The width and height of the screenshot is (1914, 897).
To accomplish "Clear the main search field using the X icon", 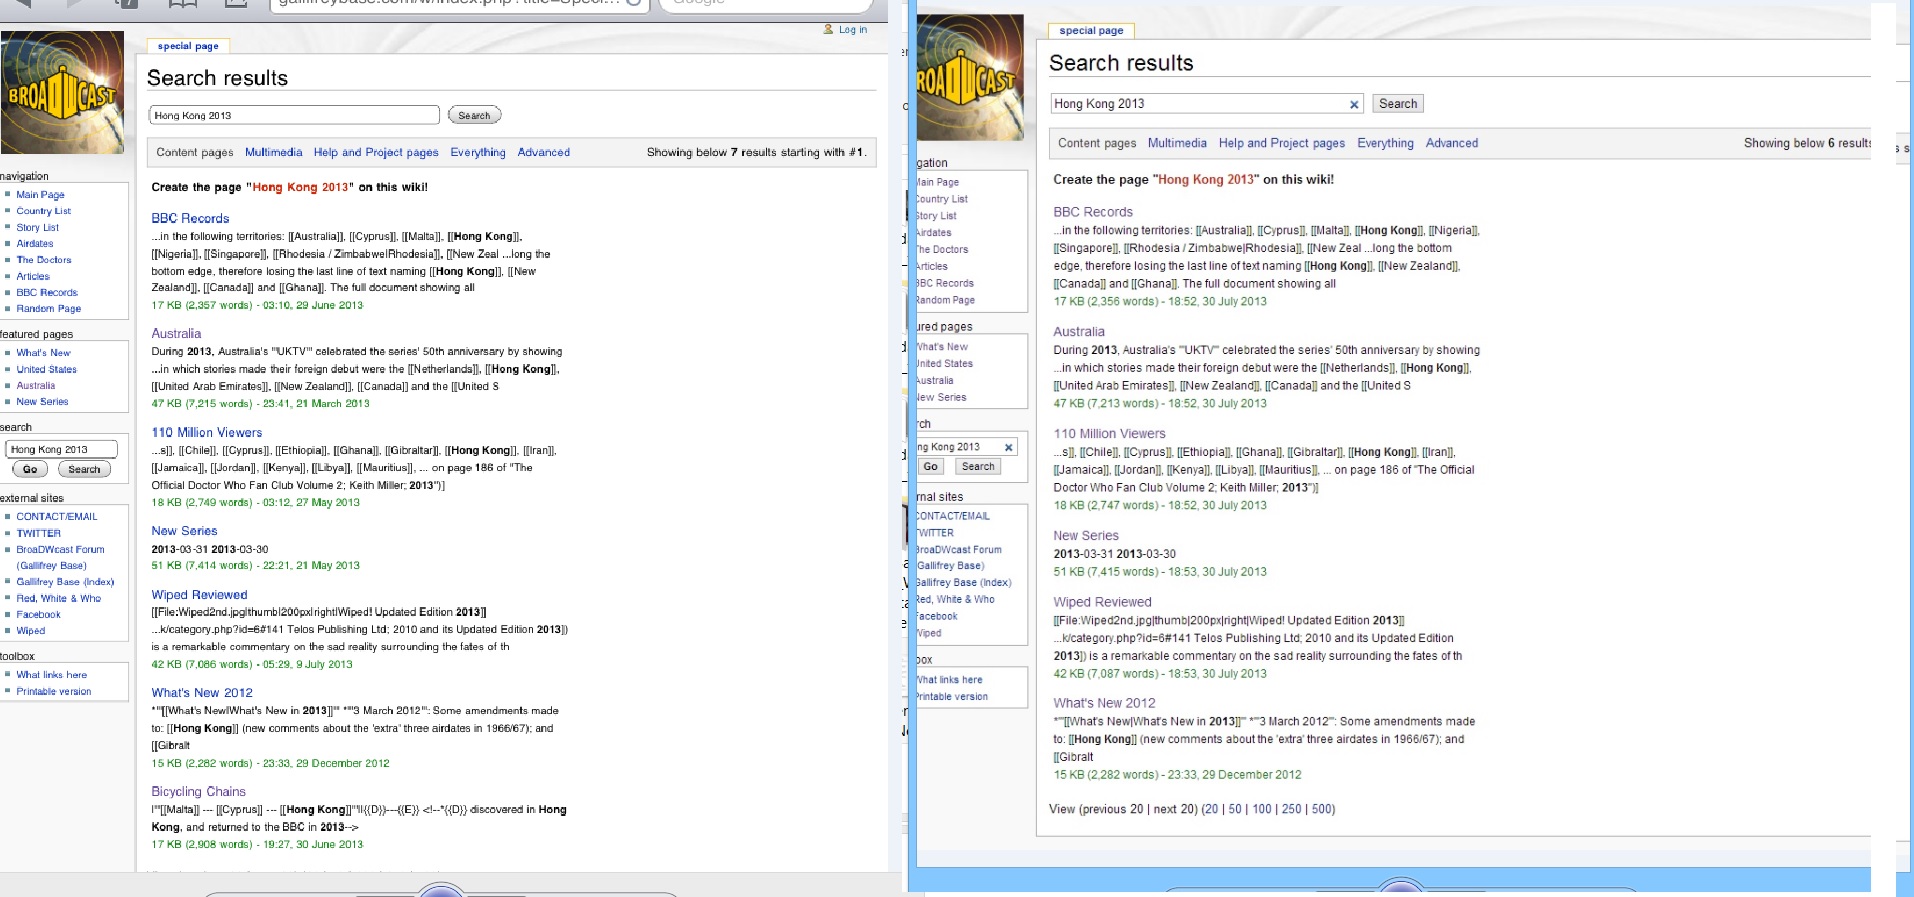I will (x=1354, y=104).
